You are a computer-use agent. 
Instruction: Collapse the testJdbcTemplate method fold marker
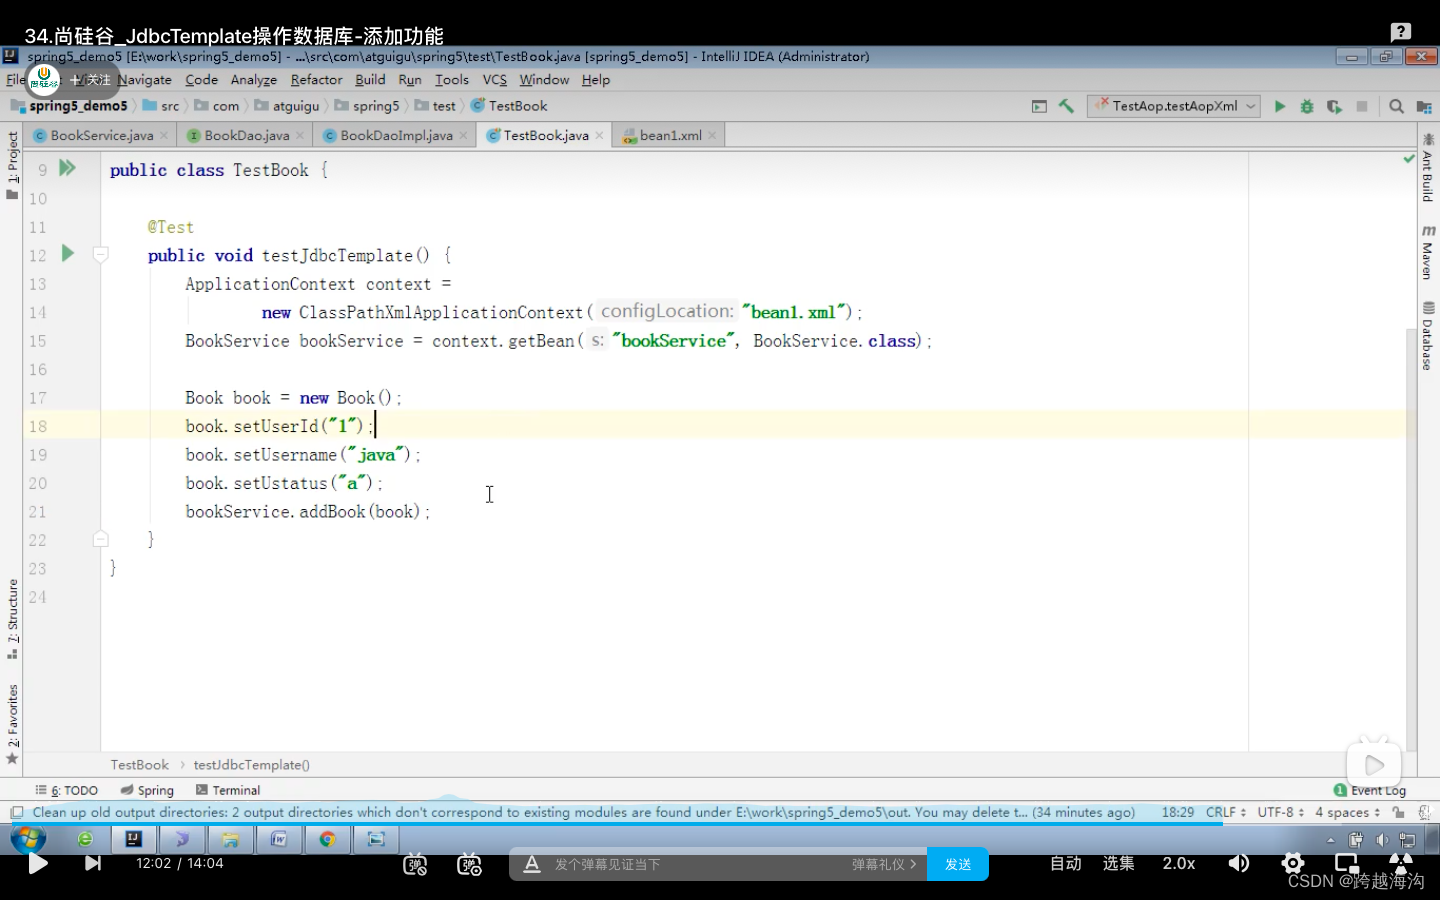point(100,254)
